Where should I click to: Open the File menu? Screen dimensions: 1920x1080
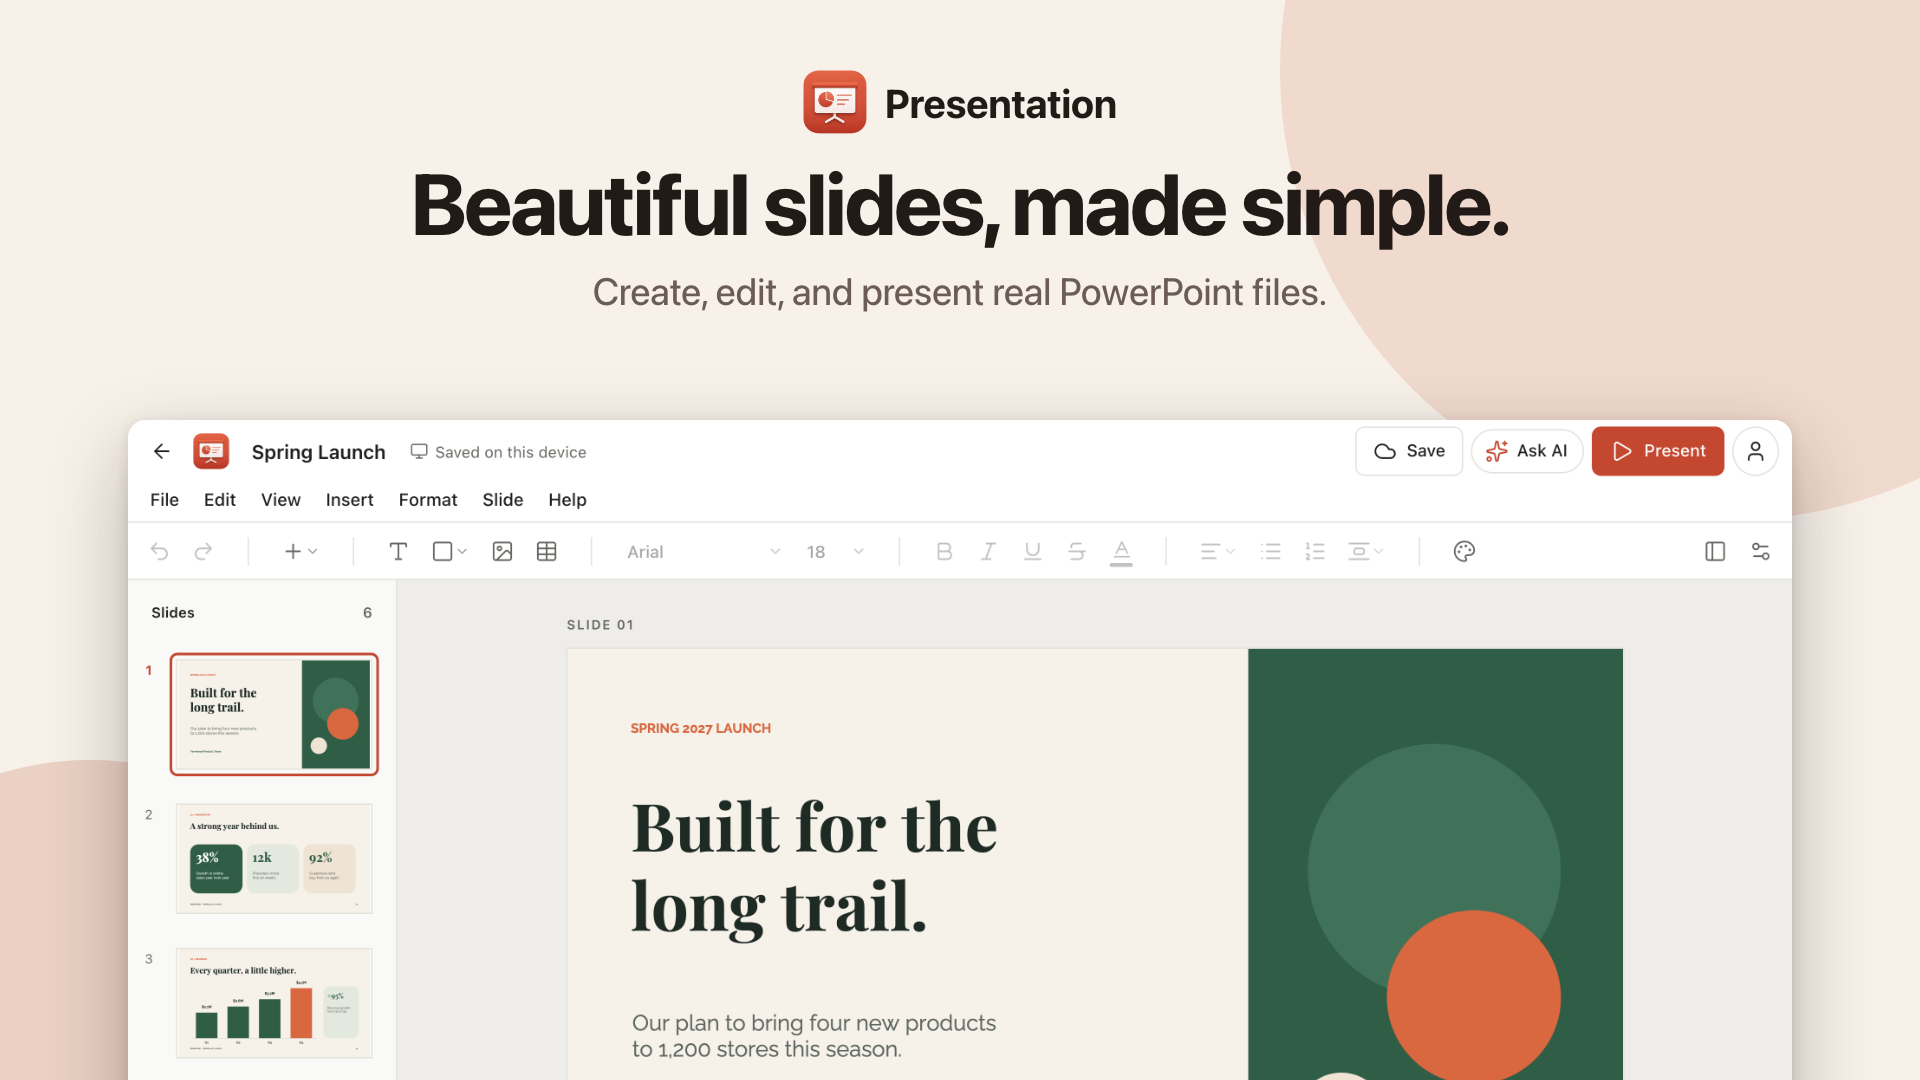[x=164, y=499]
